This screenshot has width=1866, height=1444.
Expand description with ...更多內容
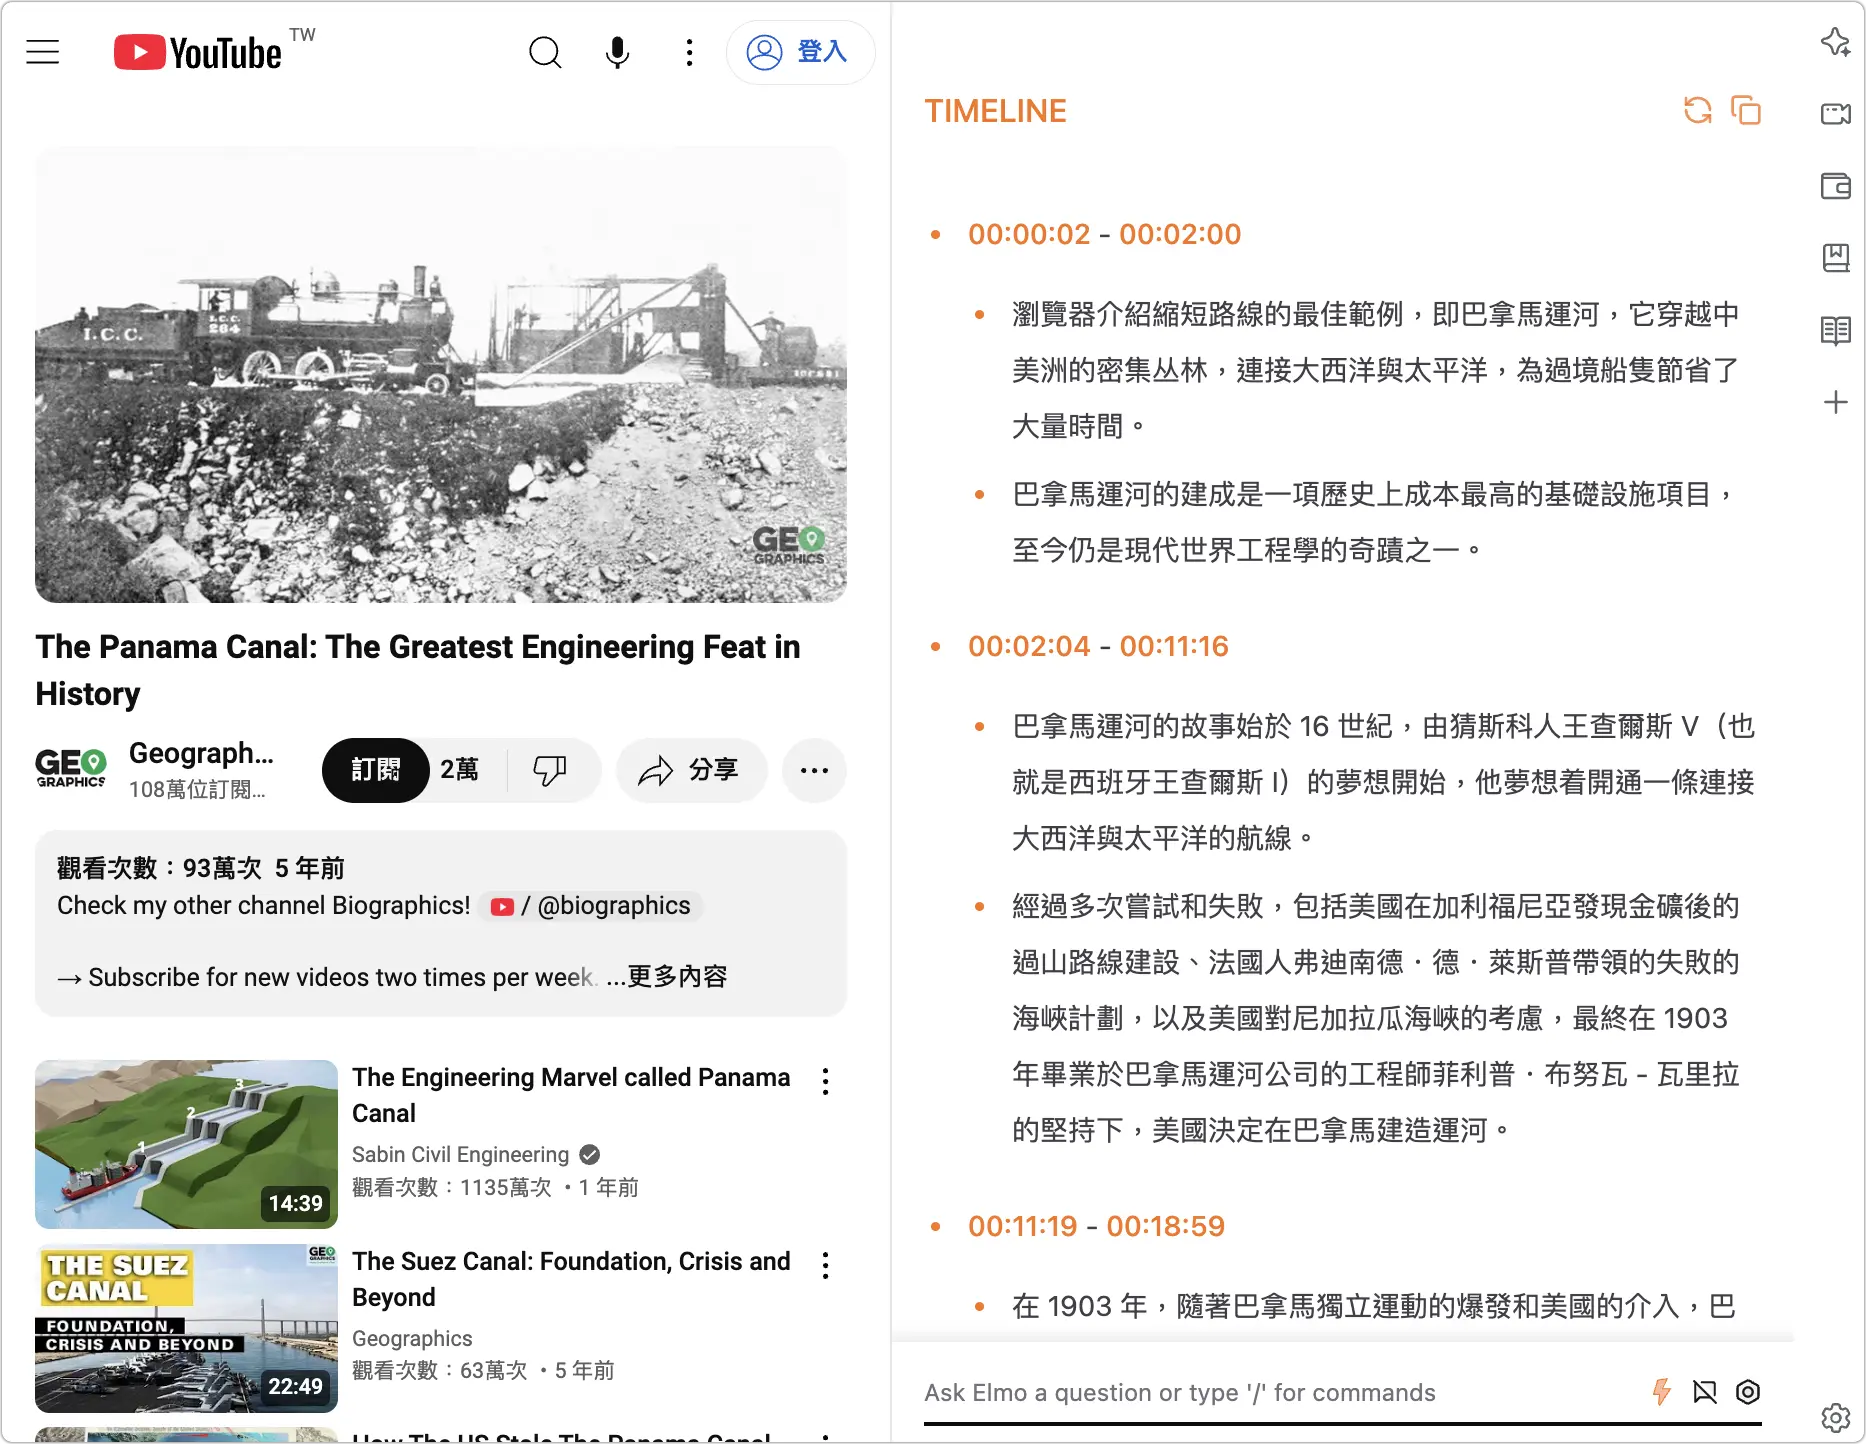pos(667,977)
